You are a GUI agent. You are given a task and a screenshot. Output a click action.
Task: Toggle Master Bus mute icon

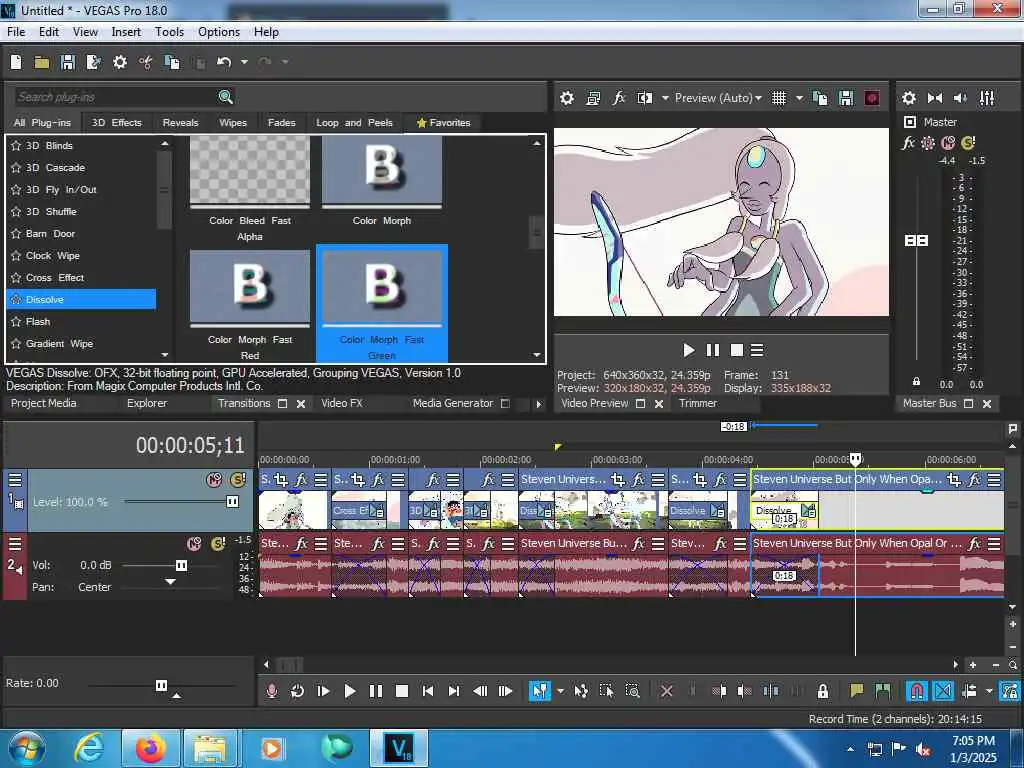pyautogui.click(x=948, y=142)
